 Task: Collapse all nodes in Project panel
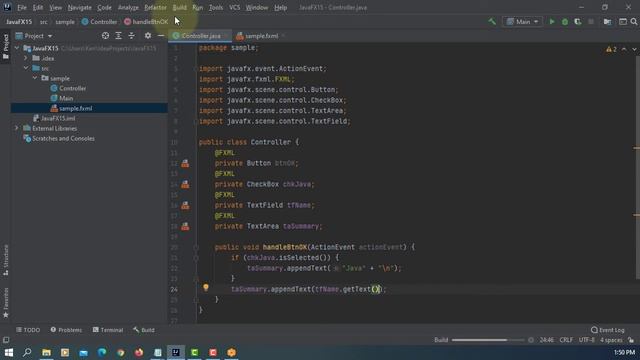131,36
